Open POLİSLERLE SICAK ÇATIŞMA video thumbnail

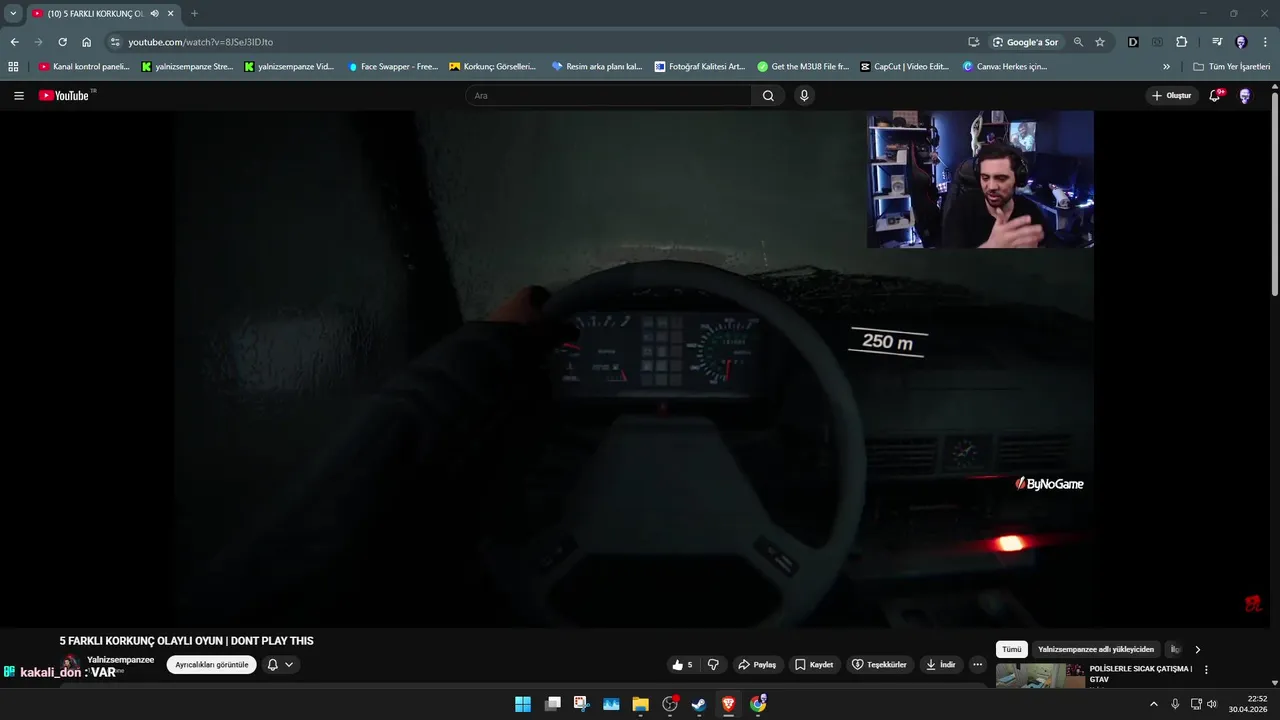tap(1040, 675)
